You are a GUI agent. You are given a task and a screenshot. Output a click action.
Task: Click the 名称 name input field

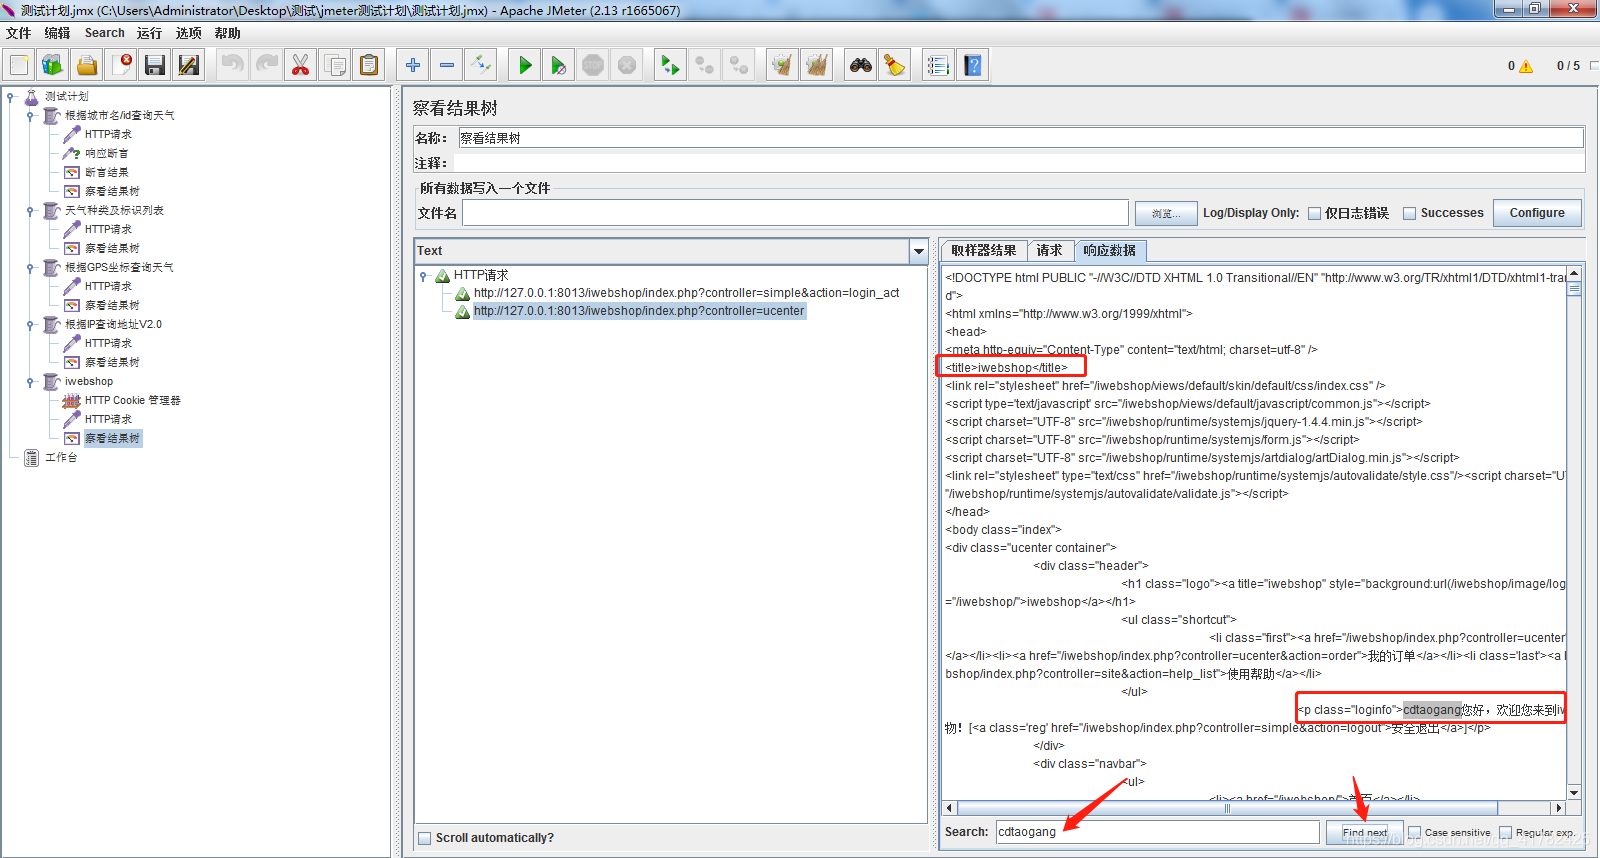tap(1021, 138)
